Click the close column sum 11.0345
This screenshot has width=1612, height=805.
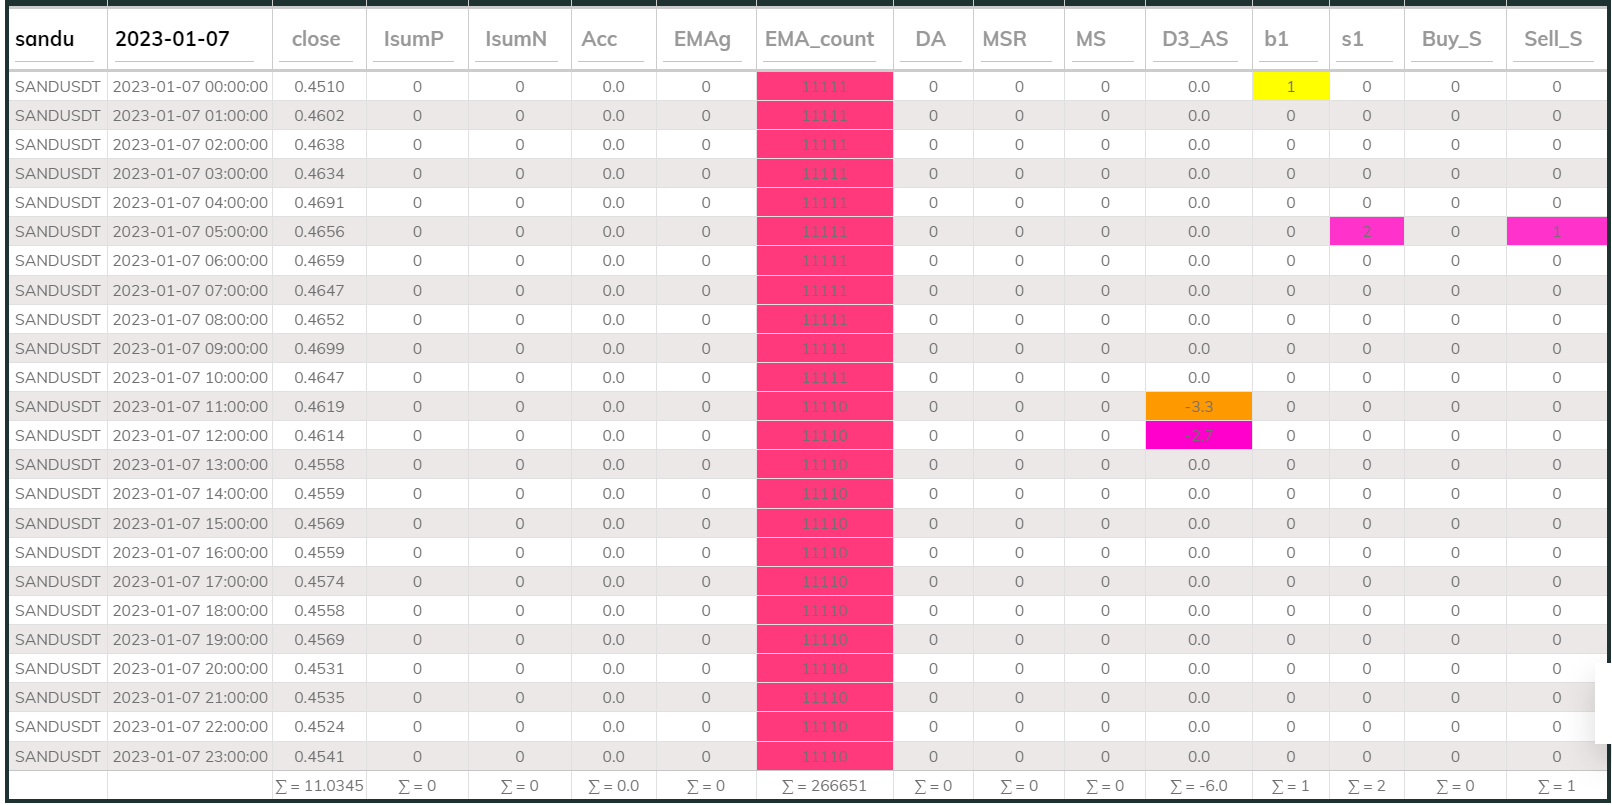point(320,786)
